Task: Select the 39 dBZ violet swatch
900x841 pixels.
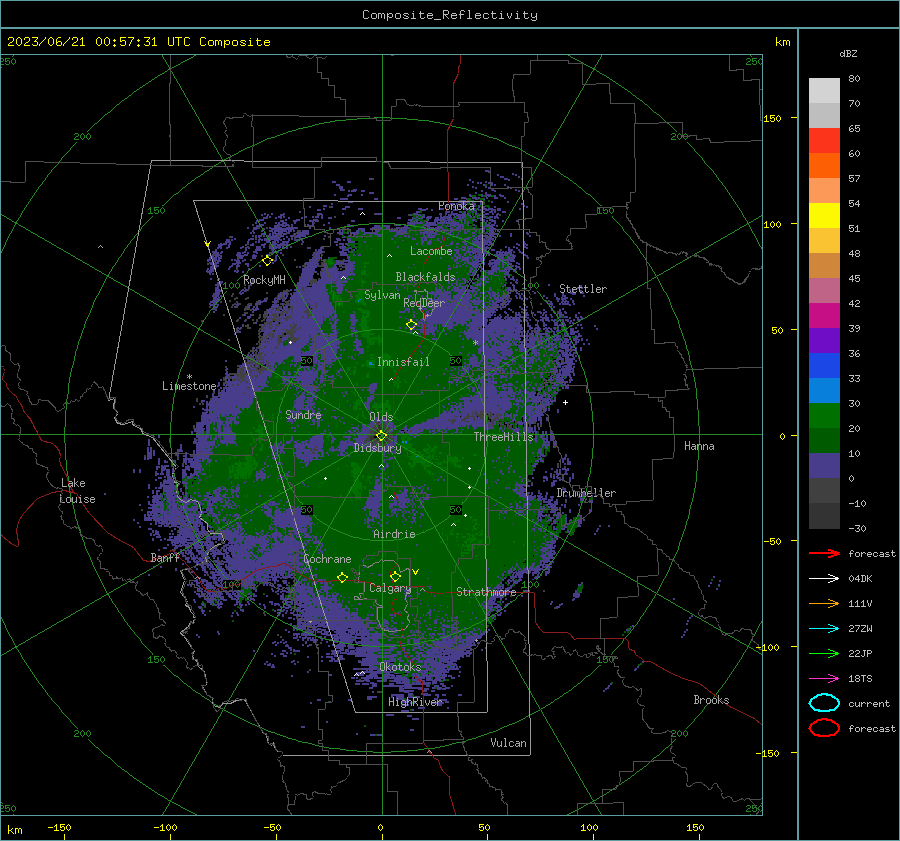Action: pyautogui.click(x=824, y=340)
